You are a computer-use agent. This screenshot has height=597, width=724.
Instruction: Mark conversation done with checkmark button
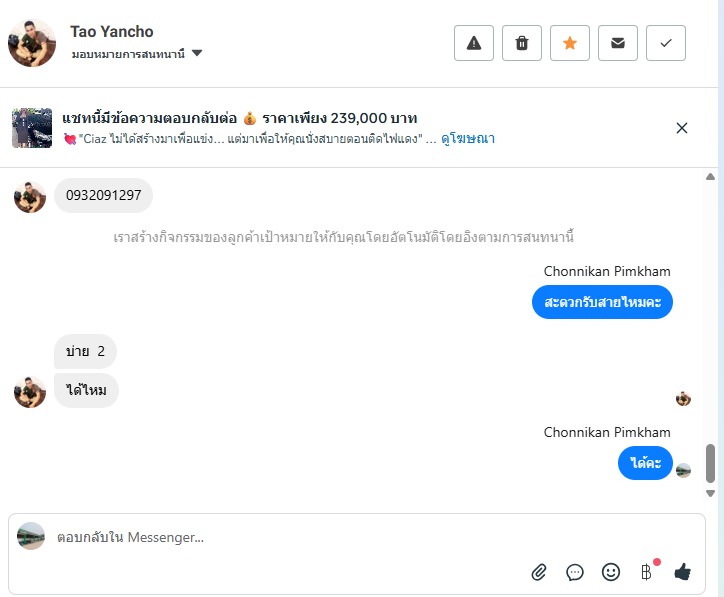tap(666, 43)
